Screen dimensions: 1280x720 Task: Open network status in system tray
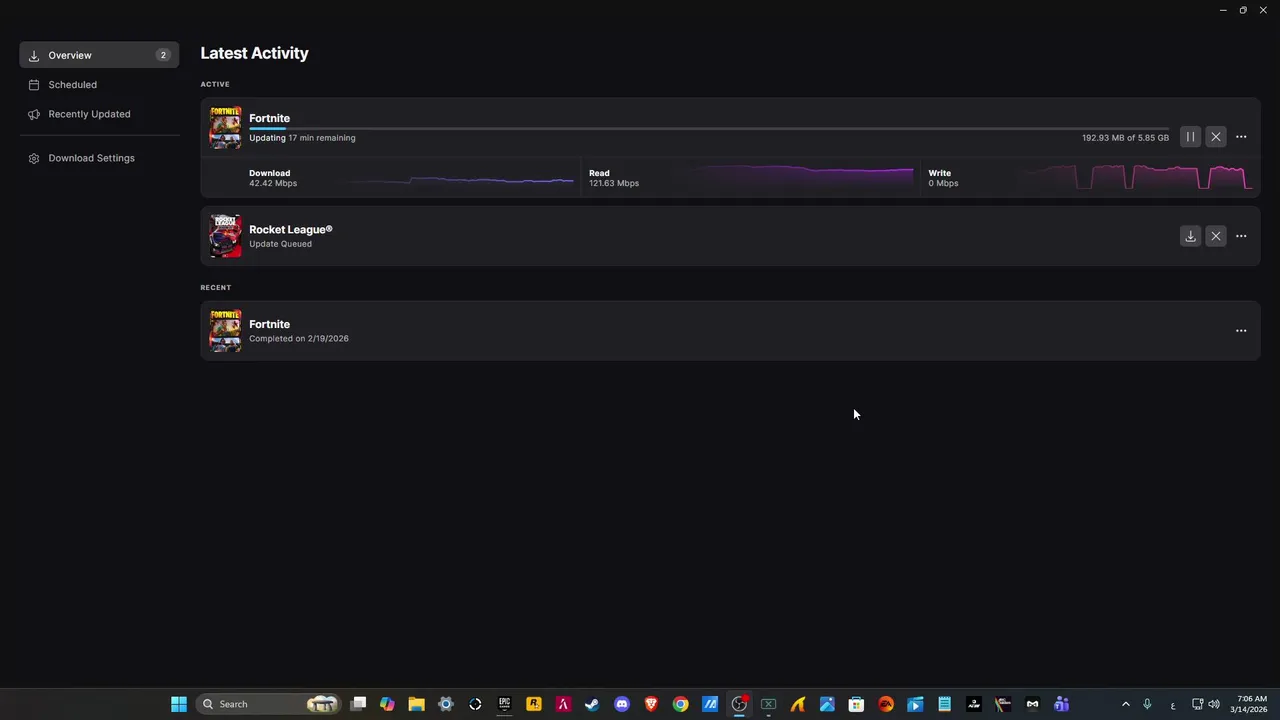[1198, 704]
